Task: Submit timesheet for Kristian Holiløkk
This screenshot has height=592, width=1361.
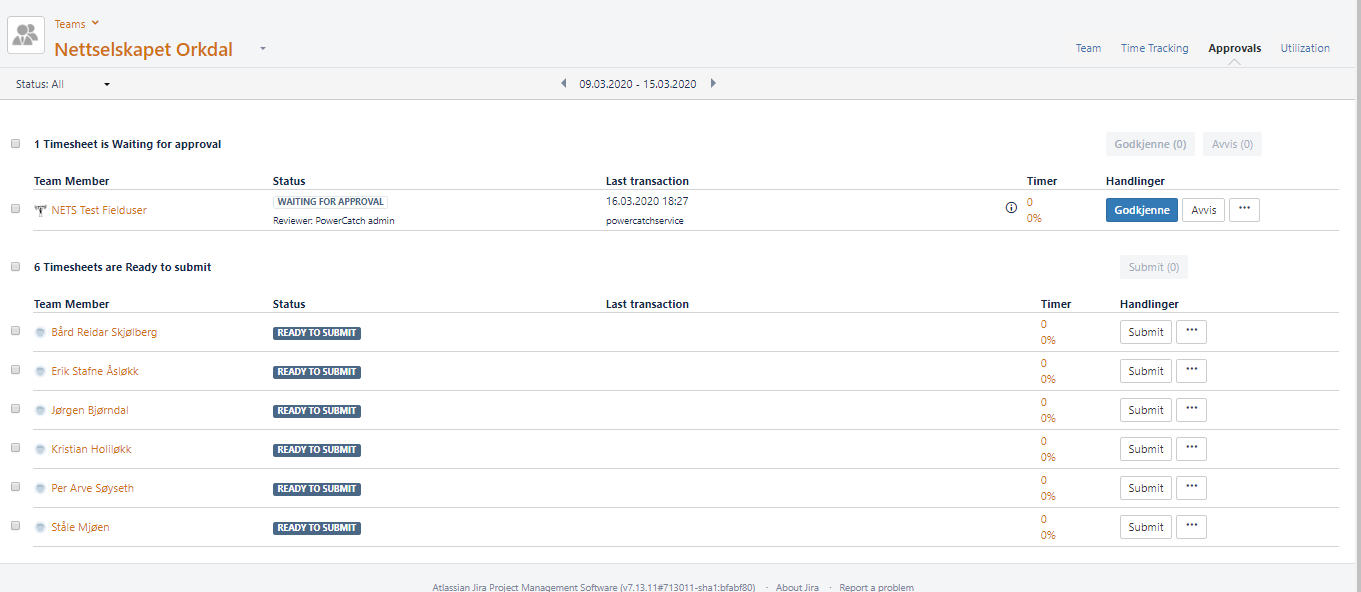Action: [1145, 449]
